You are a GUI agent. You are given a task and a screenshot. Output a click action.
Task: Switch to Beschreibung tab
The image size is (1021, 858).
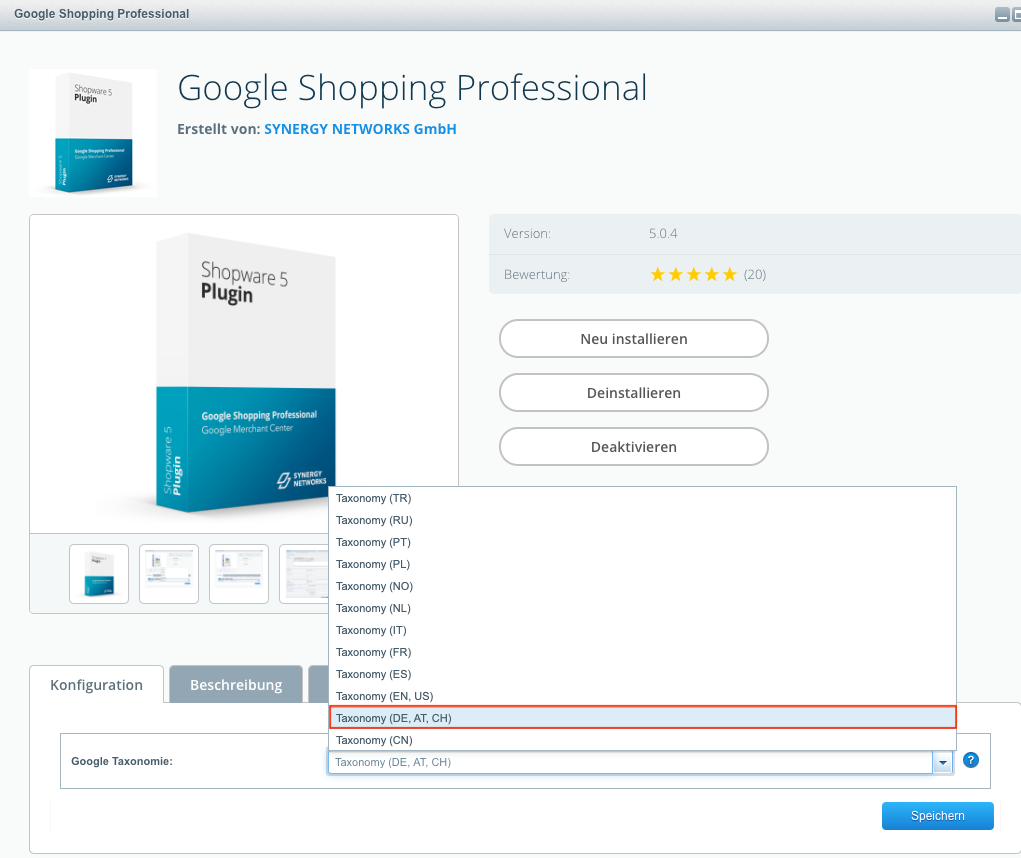[236, 685]
